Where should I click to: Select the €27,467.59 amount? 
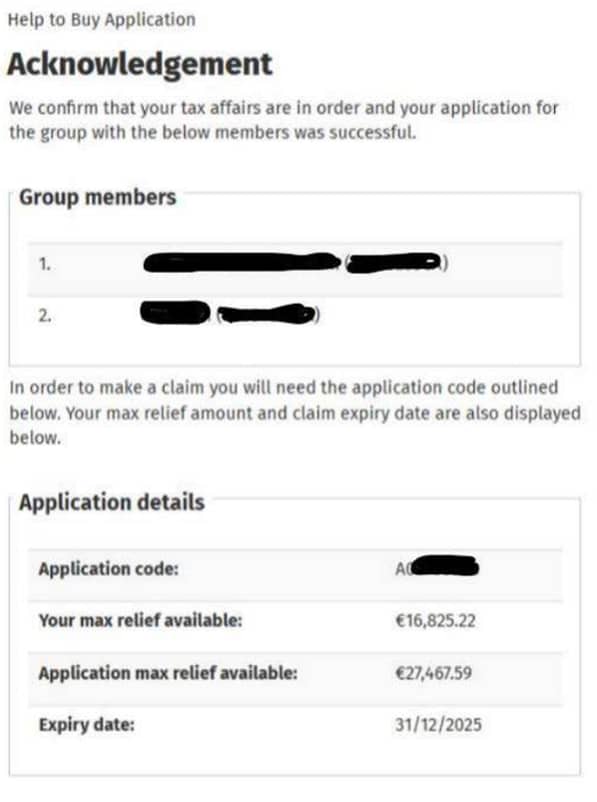(433, 673)
